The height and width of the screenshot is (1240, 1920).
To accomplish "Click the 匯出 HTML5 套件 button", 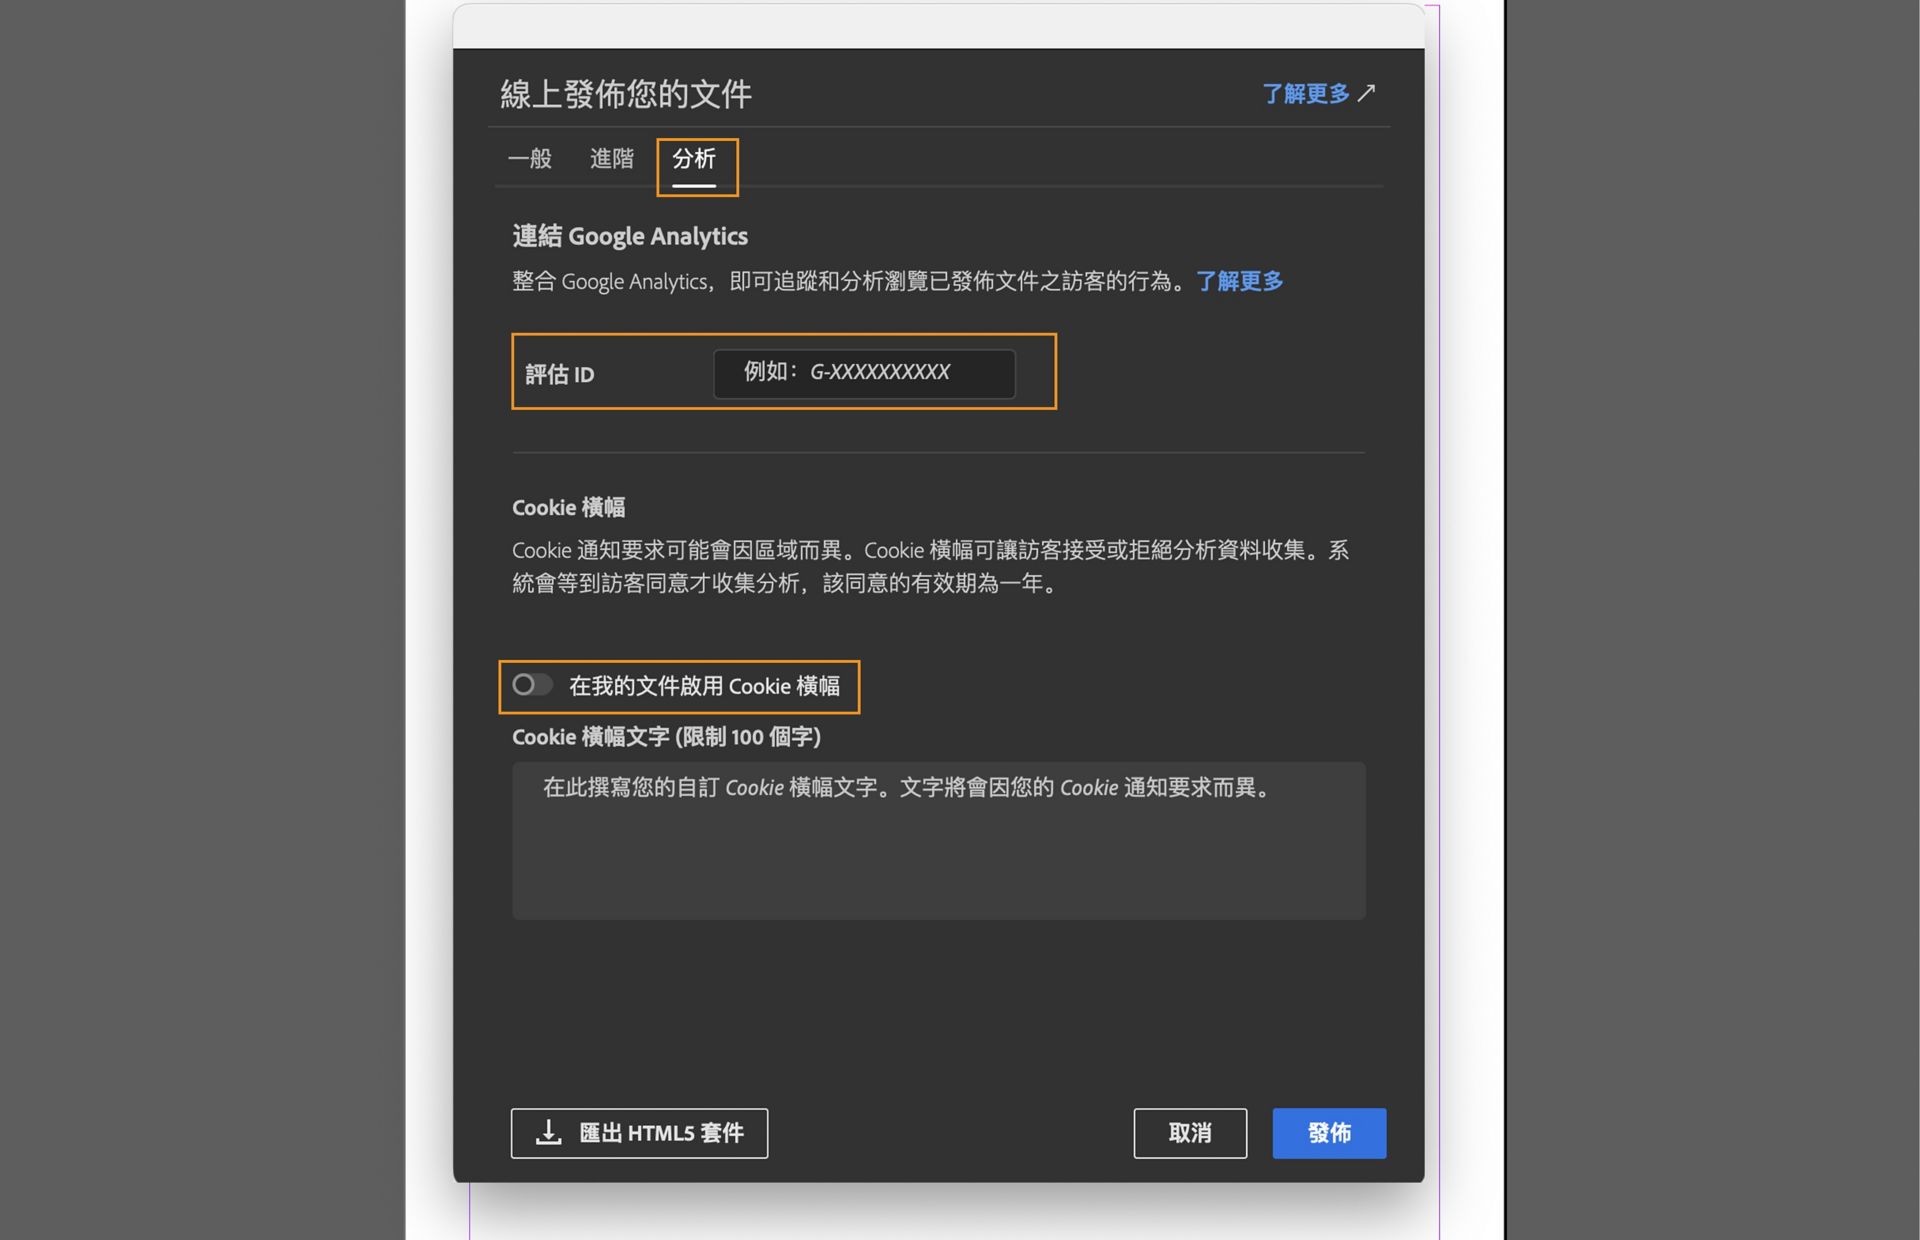I will click(x=639, y=1133).
